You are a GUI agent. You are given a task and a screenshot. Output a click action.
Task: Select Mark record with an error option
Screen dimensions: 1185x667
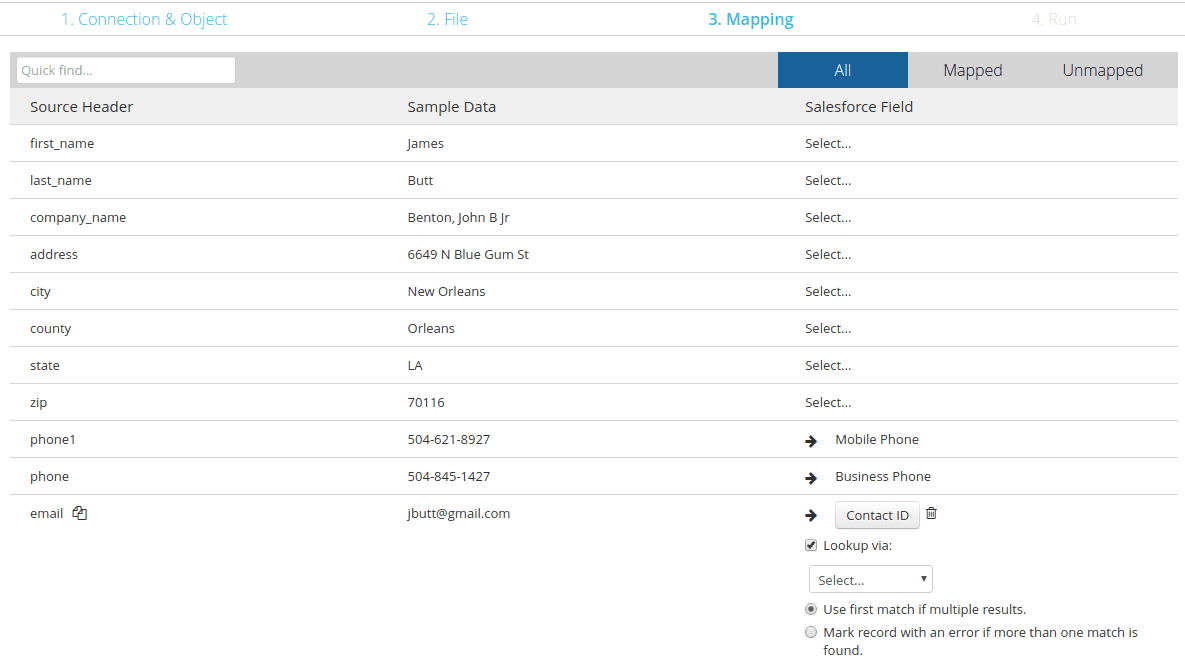point(811,632)
